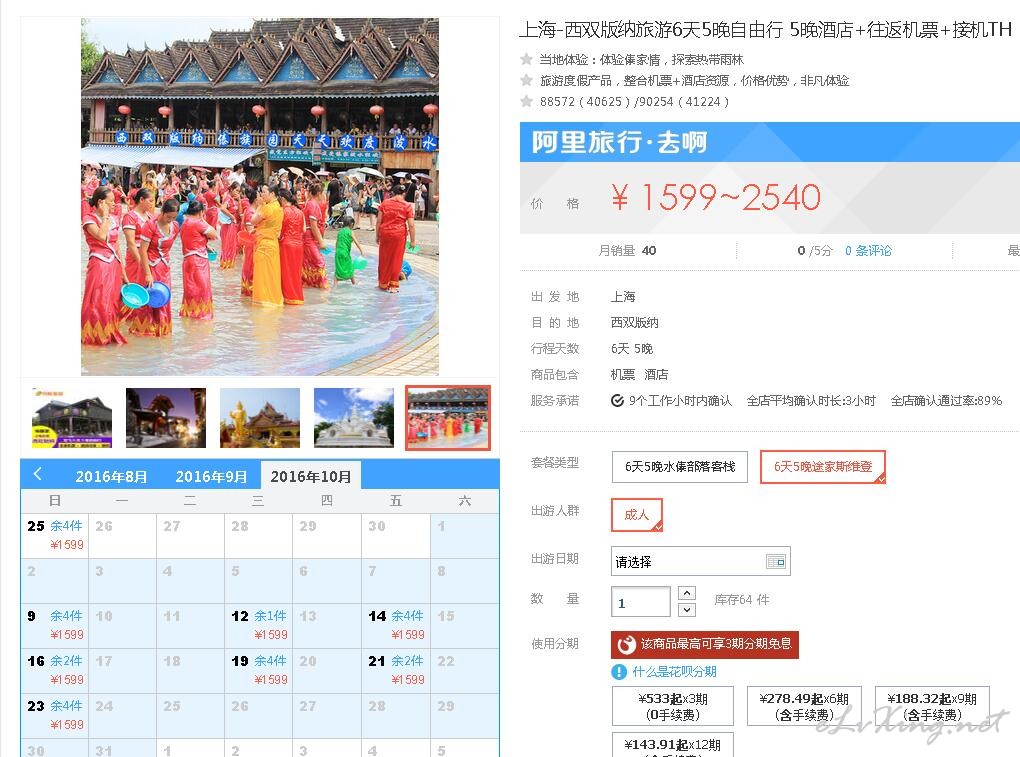Increase quantity with the up arrow
The width and height of the screenshot is (1020, 757).
[x=687, y=593]
